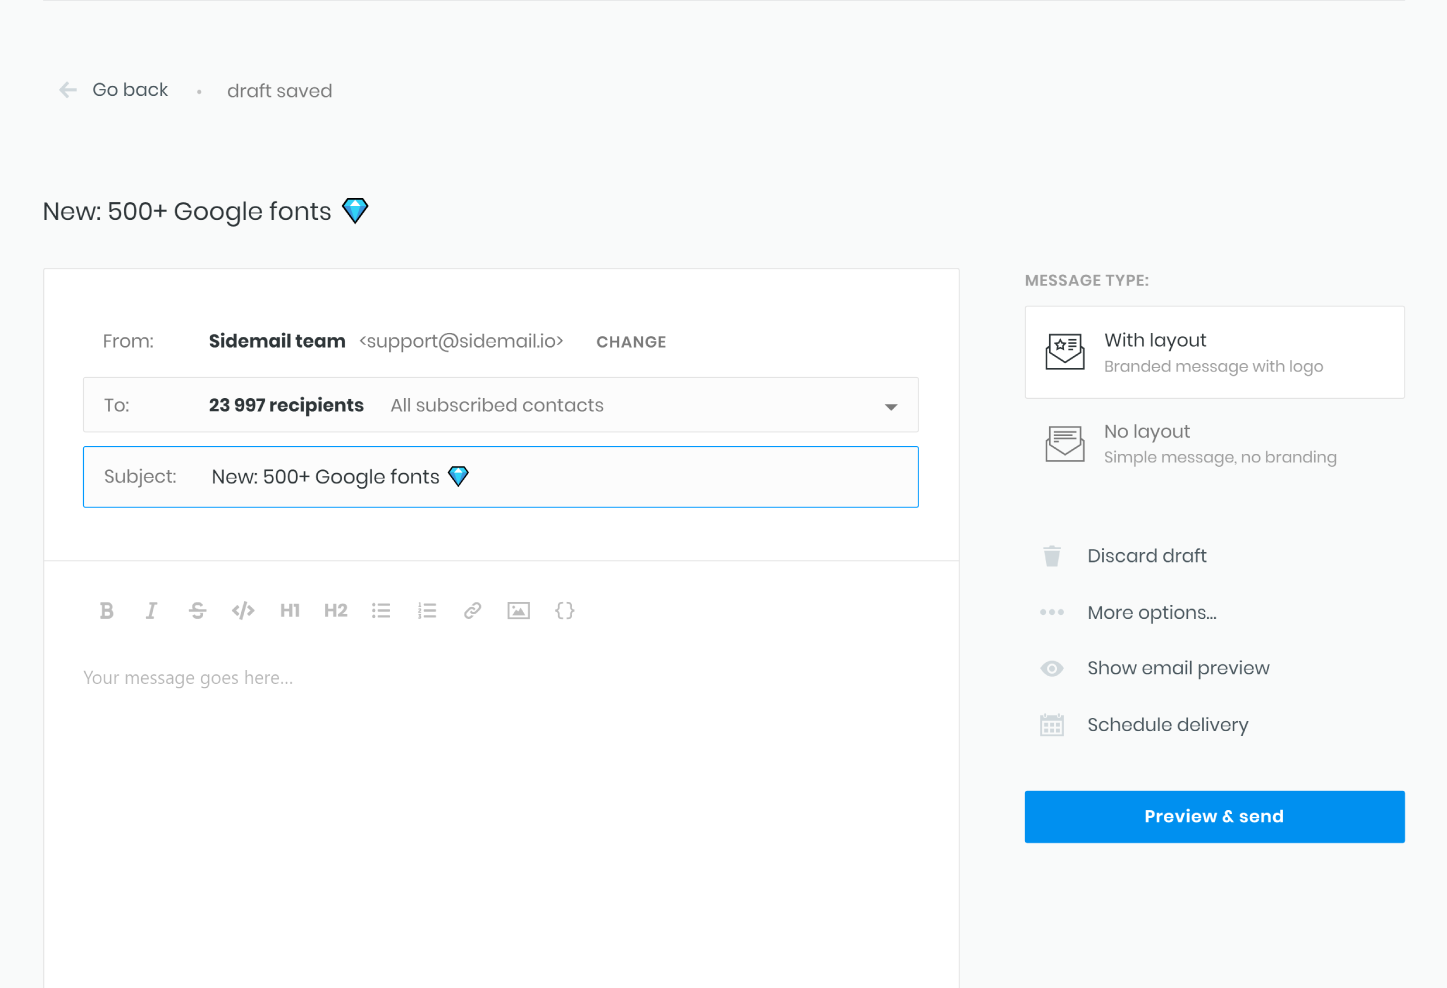Viewport: 1447px width, 988px height.
Task: Click the calendar icon for scheduling
Action: pos(1052,725)
